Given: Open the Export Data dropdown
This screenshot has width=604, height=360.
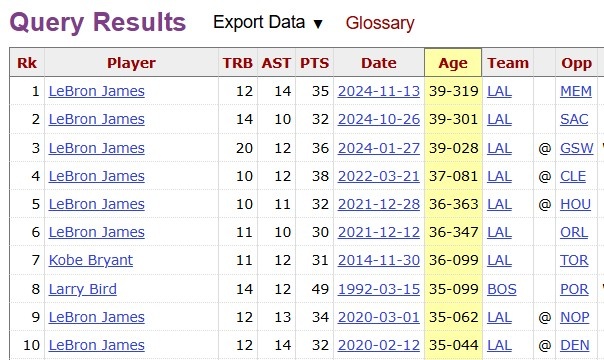Looking at the screenshot, I should [268, 22].
